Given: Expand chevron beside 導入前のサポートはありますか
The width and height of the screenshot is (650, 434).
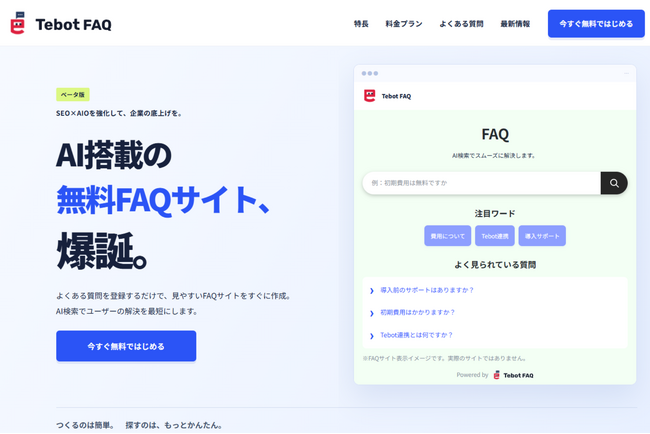Looking at the screenshot, I should (372, 291).
